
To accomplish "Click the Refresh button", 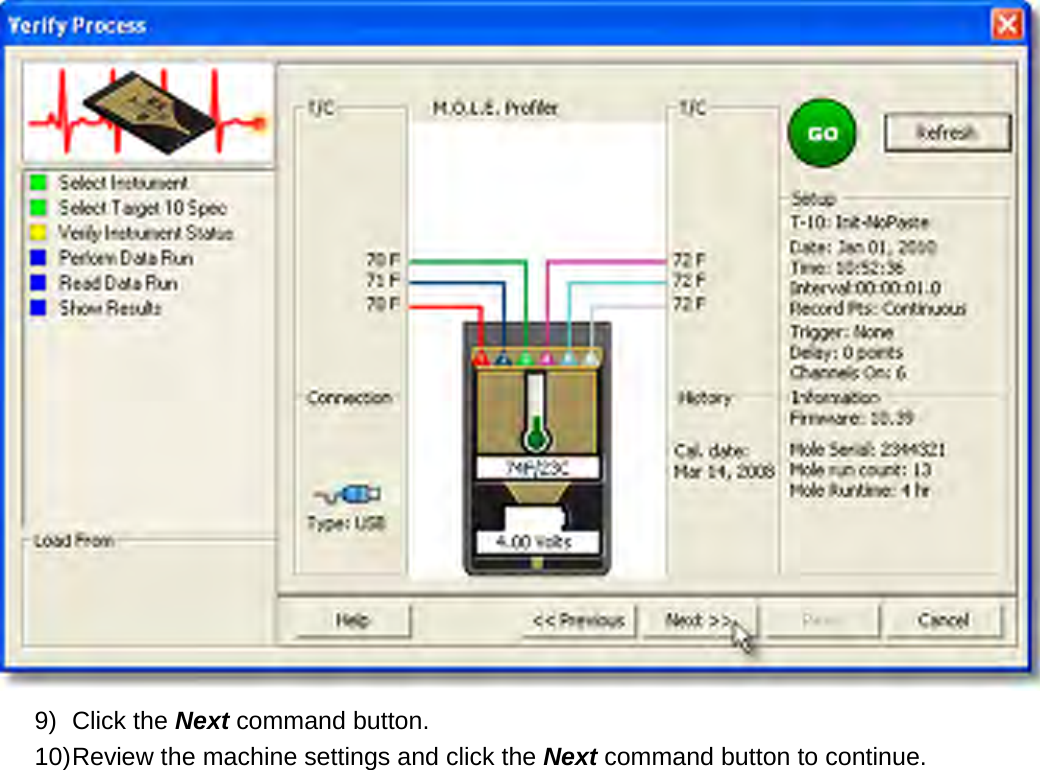I will coord(947,133).
